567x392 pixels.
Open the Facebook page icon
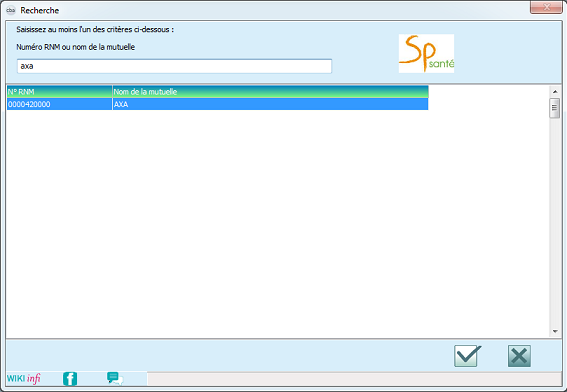(x=70, y=379)
